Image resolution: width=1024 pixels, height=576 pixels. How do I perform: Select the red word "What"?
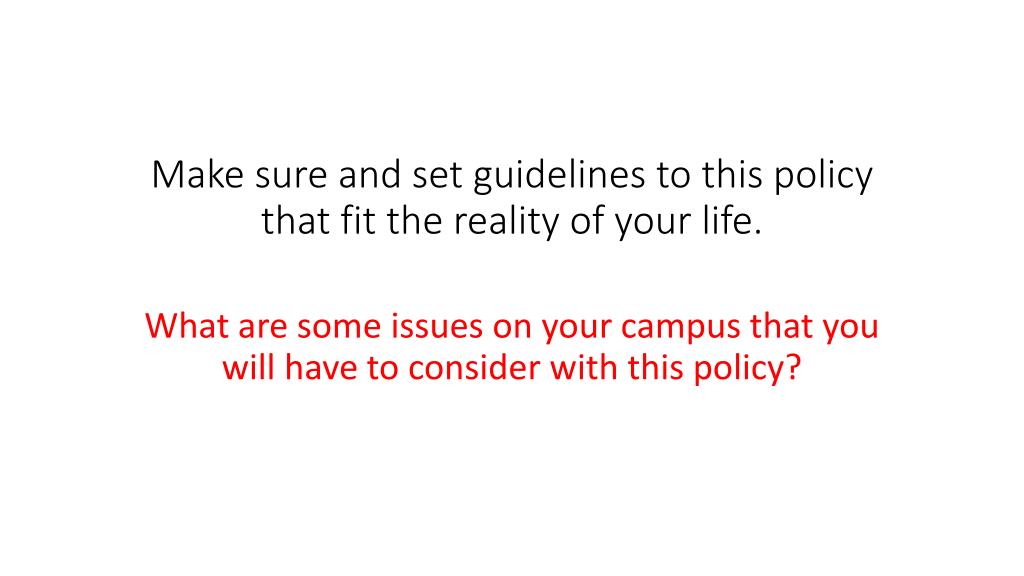pyautogui.click(x=186, y=325)
